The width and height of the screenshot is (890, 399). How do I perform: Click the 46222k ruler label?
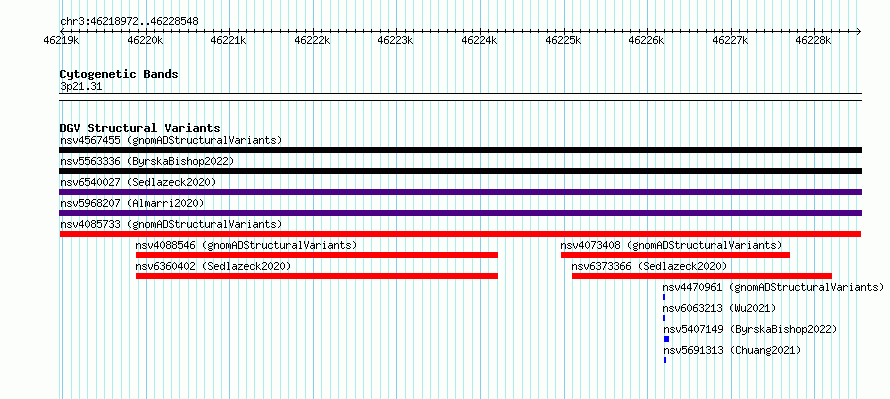312,40
